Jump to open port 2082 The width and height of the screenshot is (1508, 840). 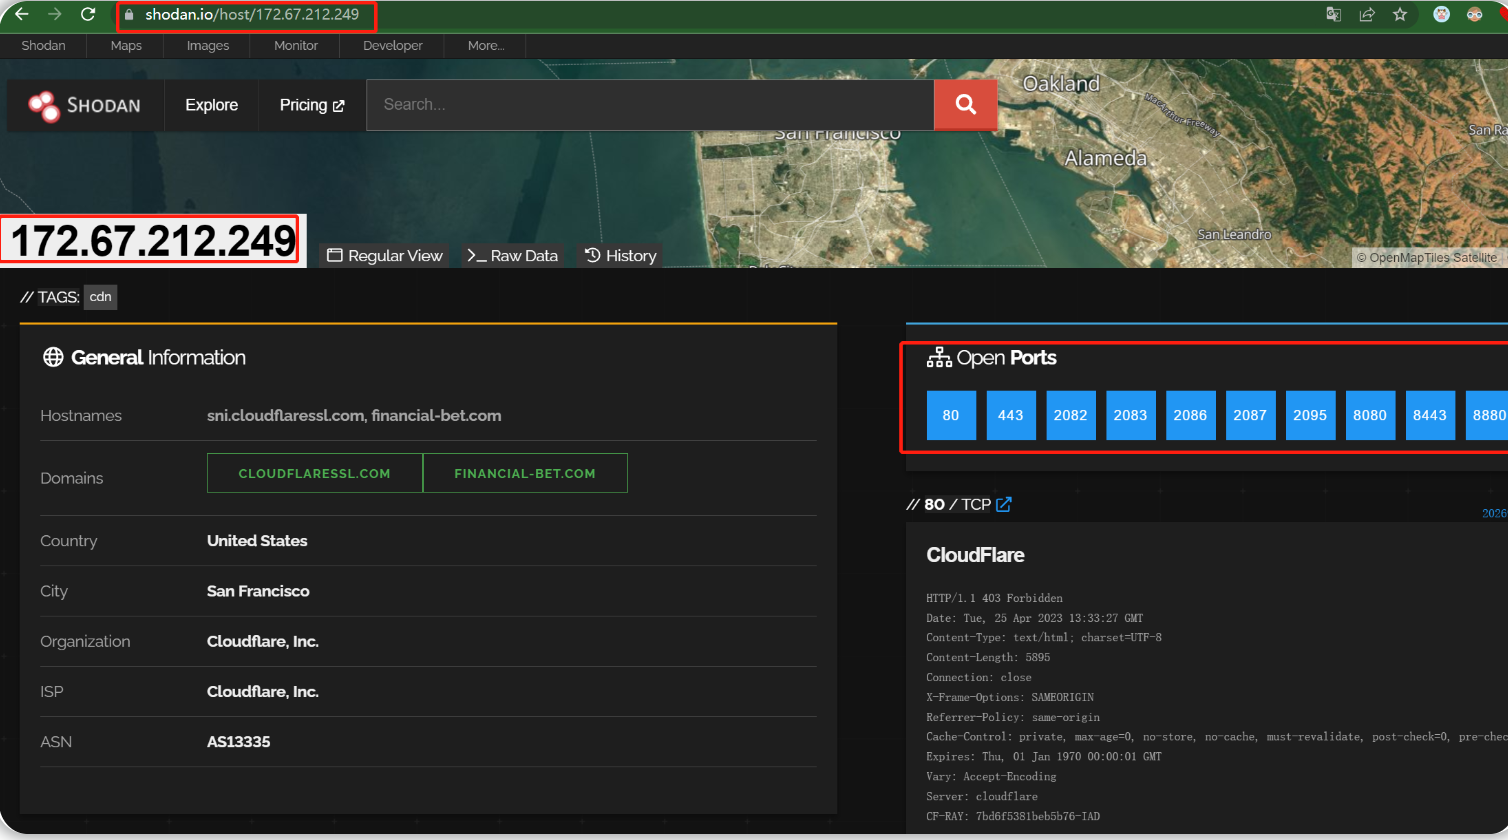coord(1071,415)
